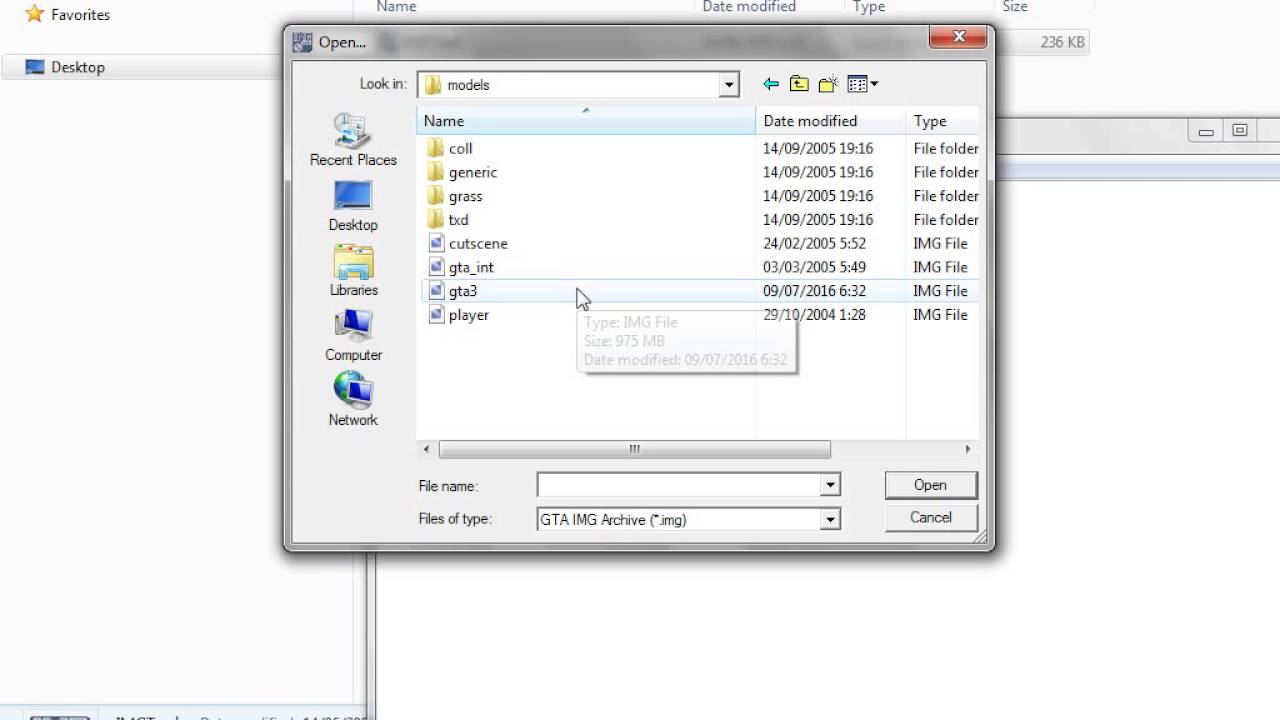This screenshot has height=720, width=1280.
Task: Open Libraries in the dialog places bar
Action: point(353,261)
